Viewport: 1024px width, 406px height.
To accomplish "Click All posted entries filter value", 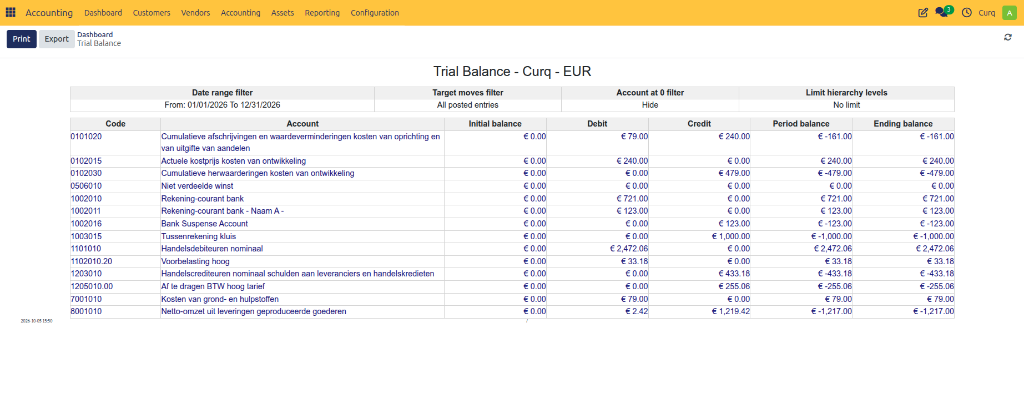I will (x=468, y=105).
